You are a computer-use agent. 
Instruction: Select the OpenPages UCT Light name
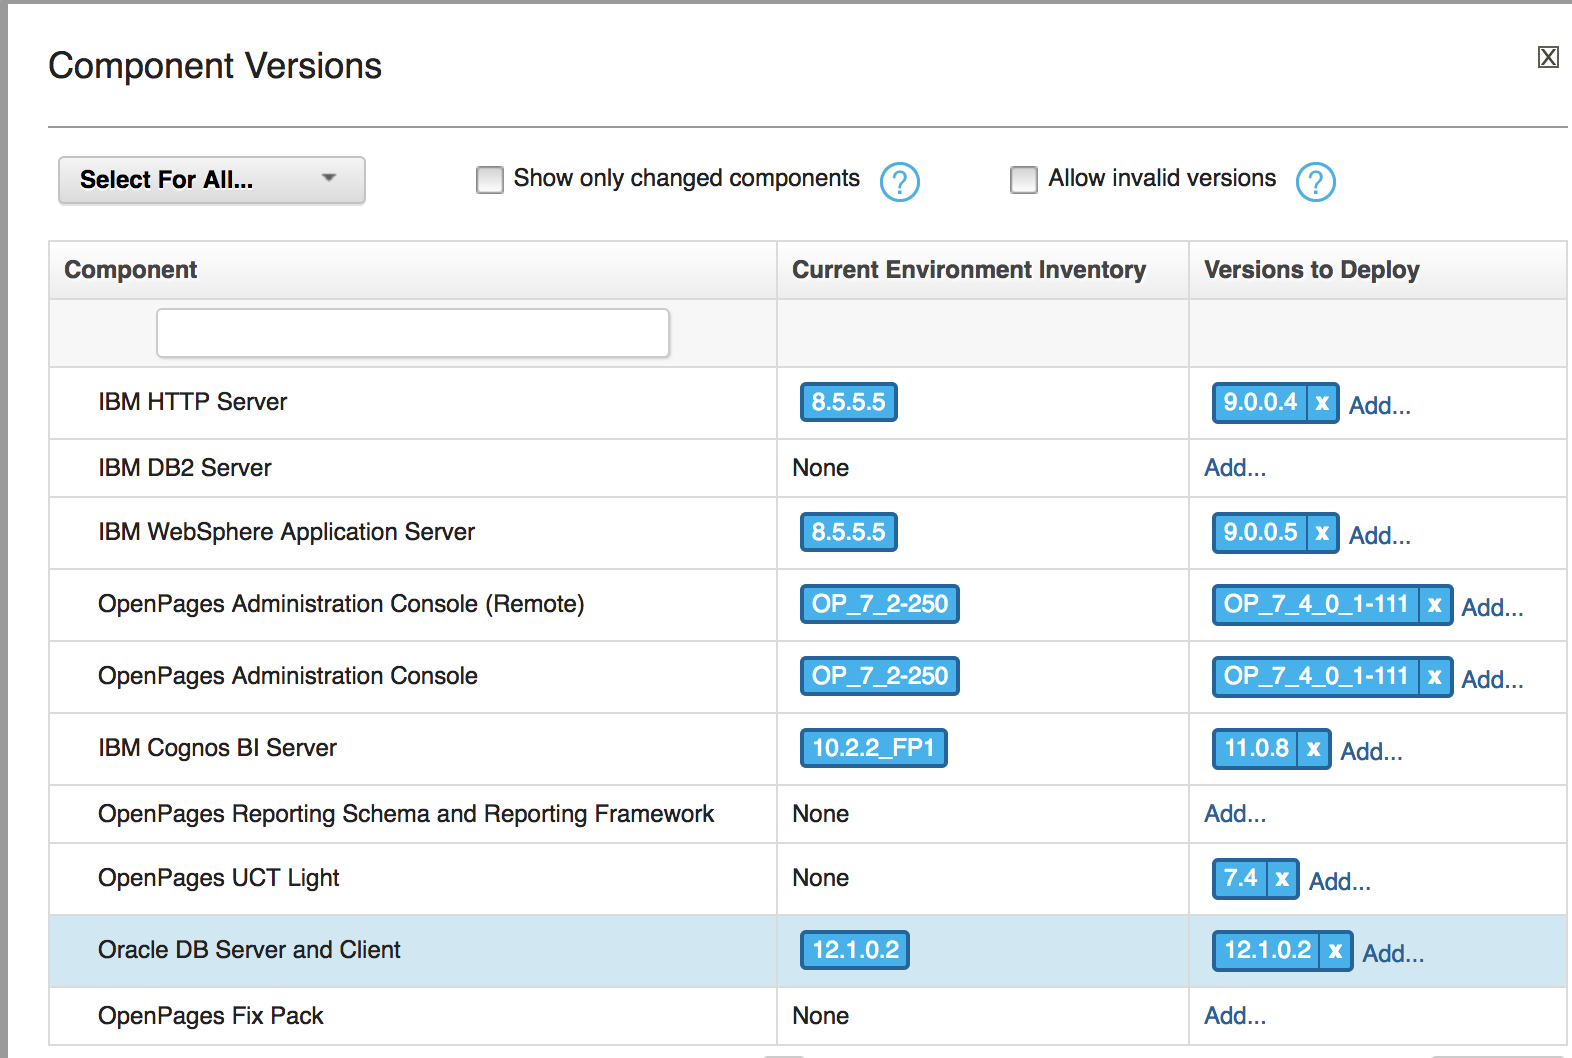click(219, 878)
